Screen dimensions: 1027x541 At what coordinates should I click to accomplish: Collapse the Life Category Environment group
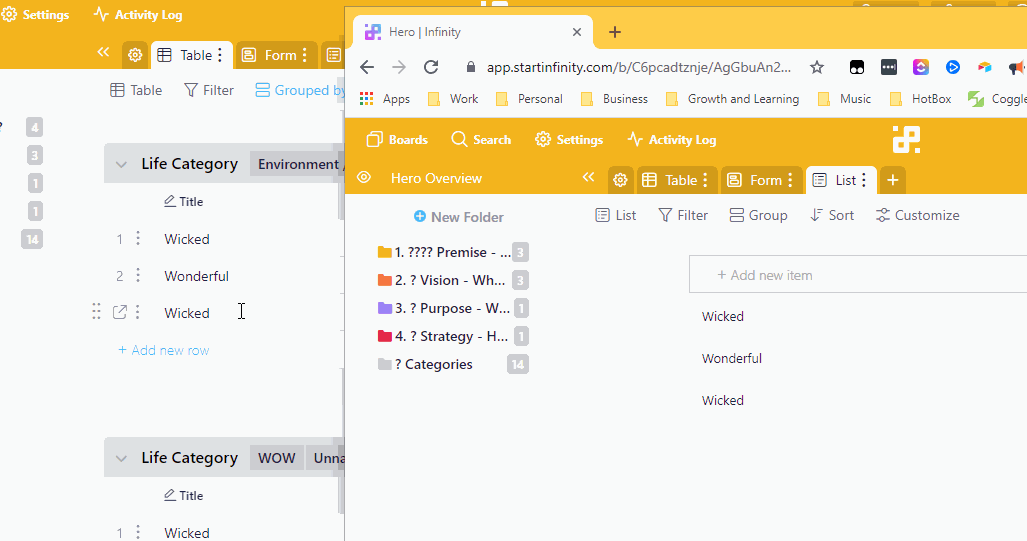121,164
